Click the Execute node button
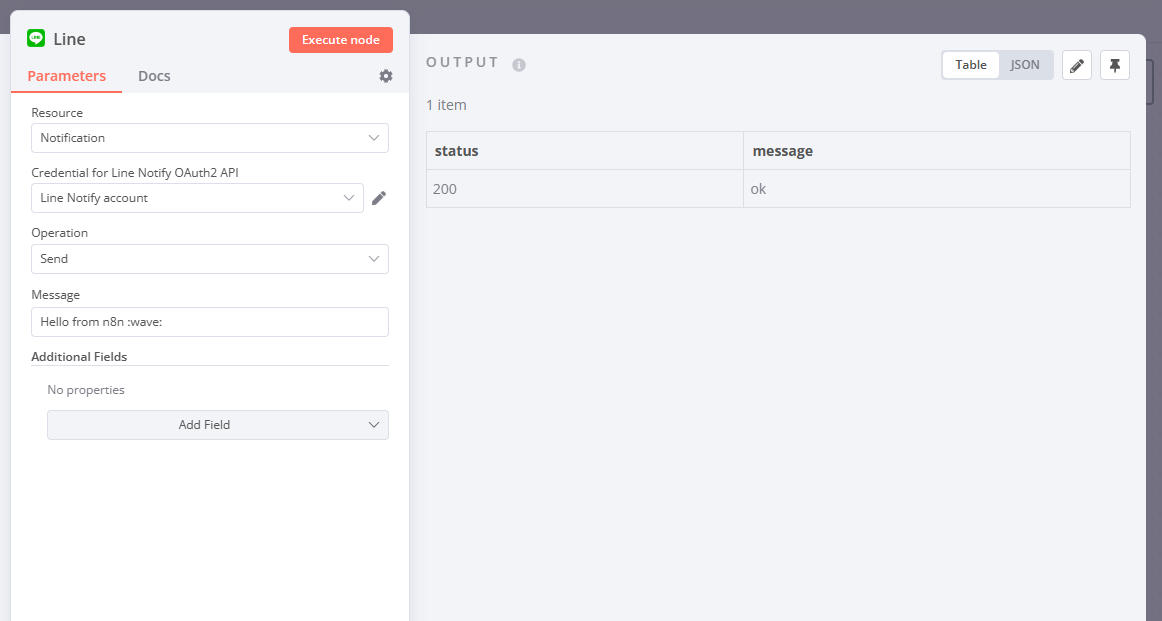The image size is (1162, 621). (x=341, y=40)
